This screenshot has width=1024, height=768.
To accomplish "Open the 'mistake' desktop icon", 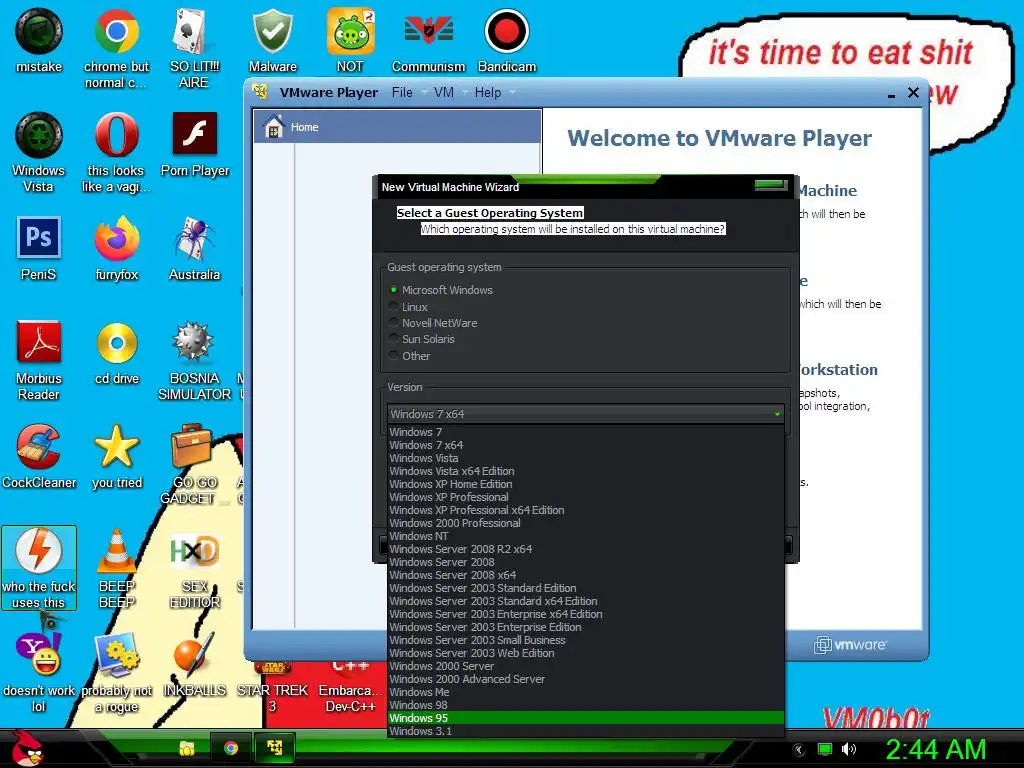I will [39, 40].
